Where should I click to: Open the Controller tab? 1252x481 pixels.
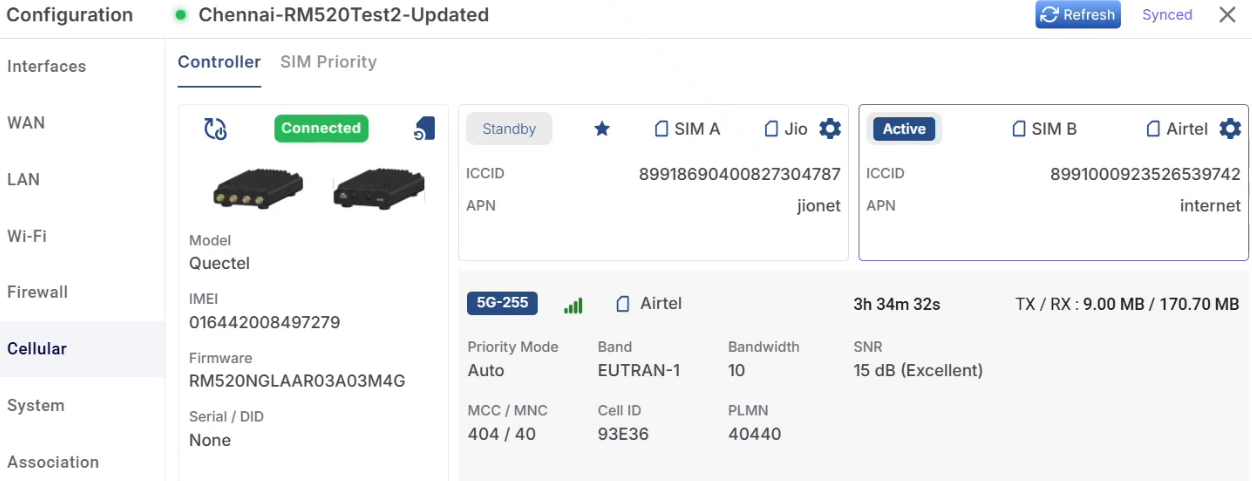(x=219, y=62)
